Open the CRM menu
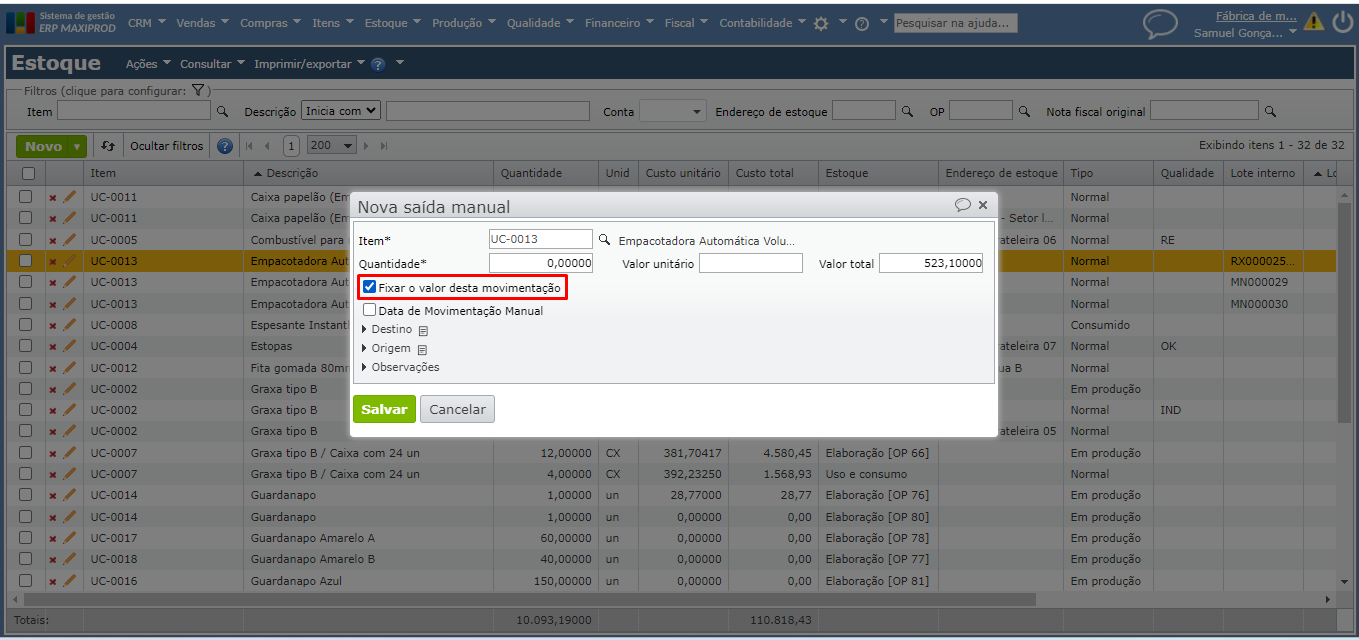The height and width of the screenshot is (640, 1359). tap(146, 23)
